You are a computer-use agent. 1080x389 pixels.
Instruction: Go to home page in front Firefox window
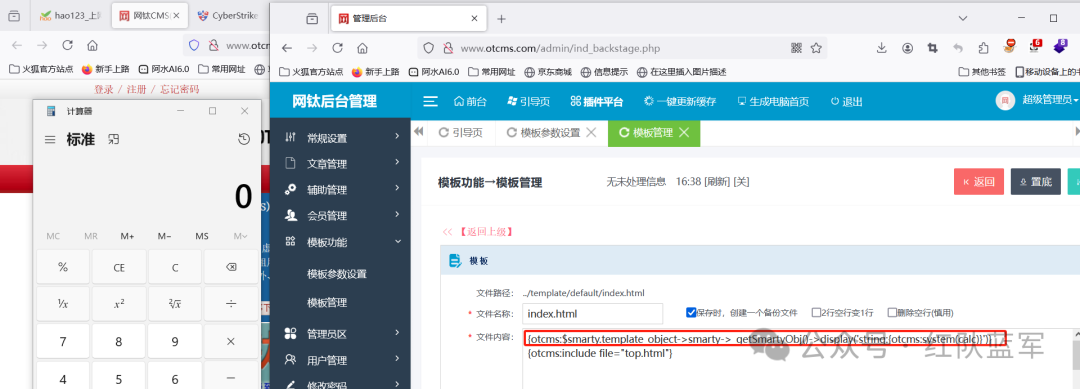tap(362, 48)
